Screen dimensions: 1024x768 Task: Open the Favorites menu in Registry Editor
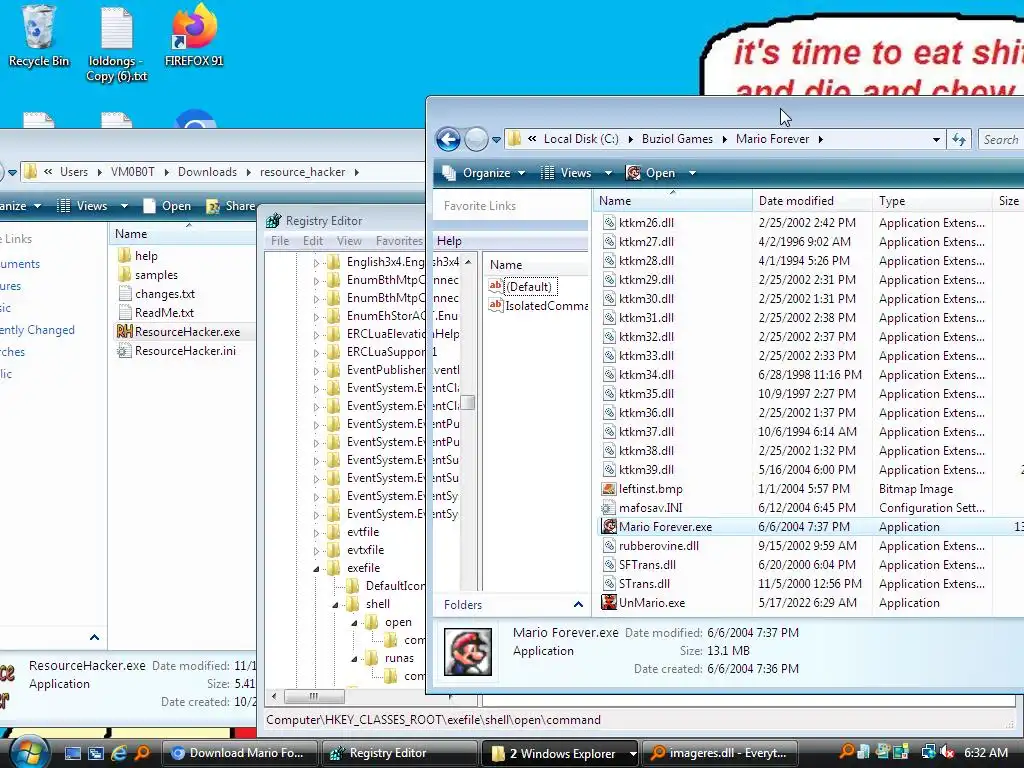[399, 241]
